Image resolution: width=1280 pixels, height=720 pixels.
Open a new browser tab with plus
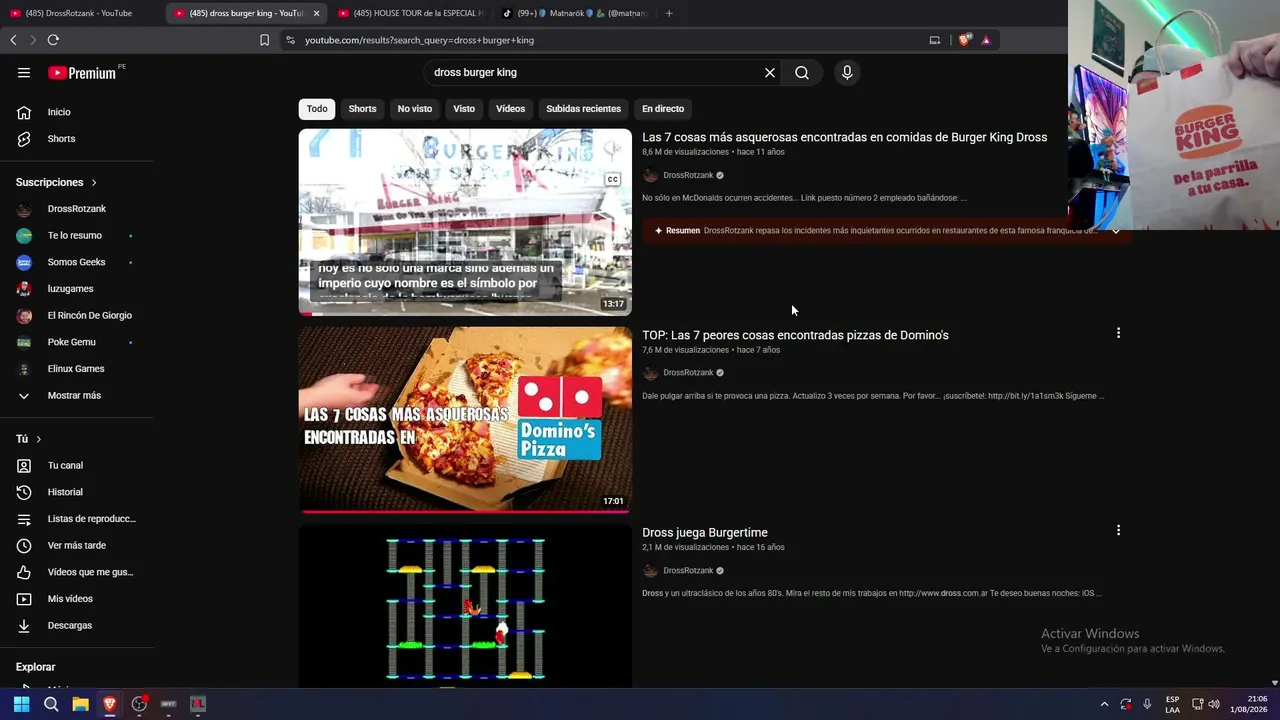pyautogui.click(x=669, y=13)
